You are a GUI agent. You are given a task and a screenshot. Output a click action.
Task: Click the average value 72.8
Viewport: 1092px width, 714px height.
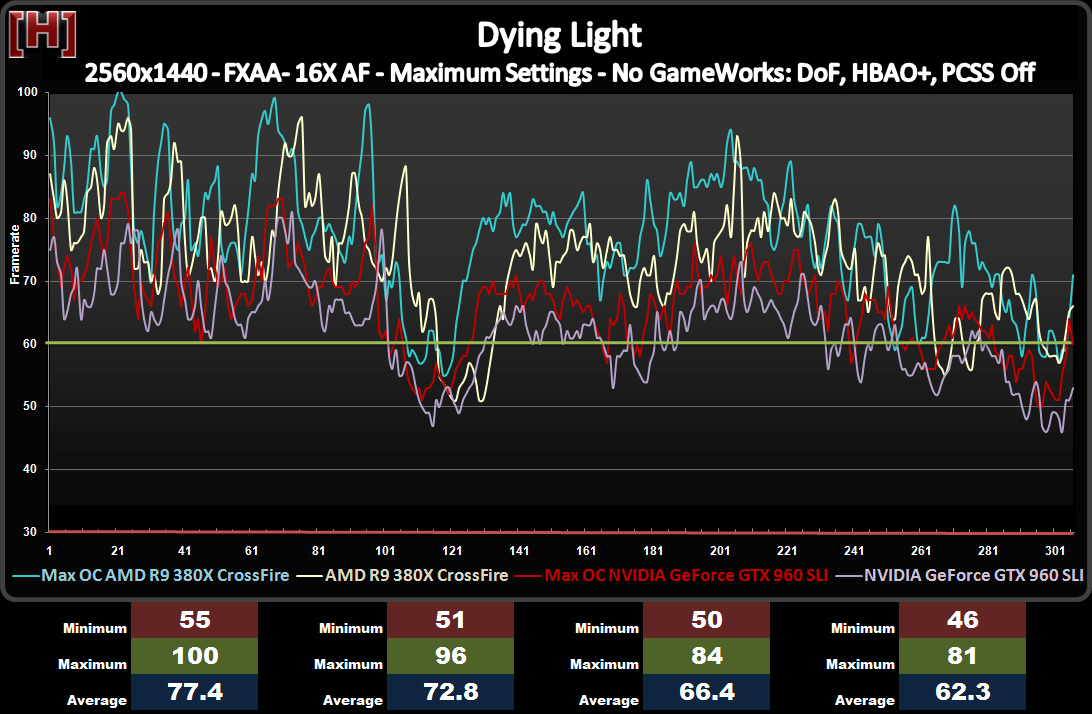pos(451,692)
